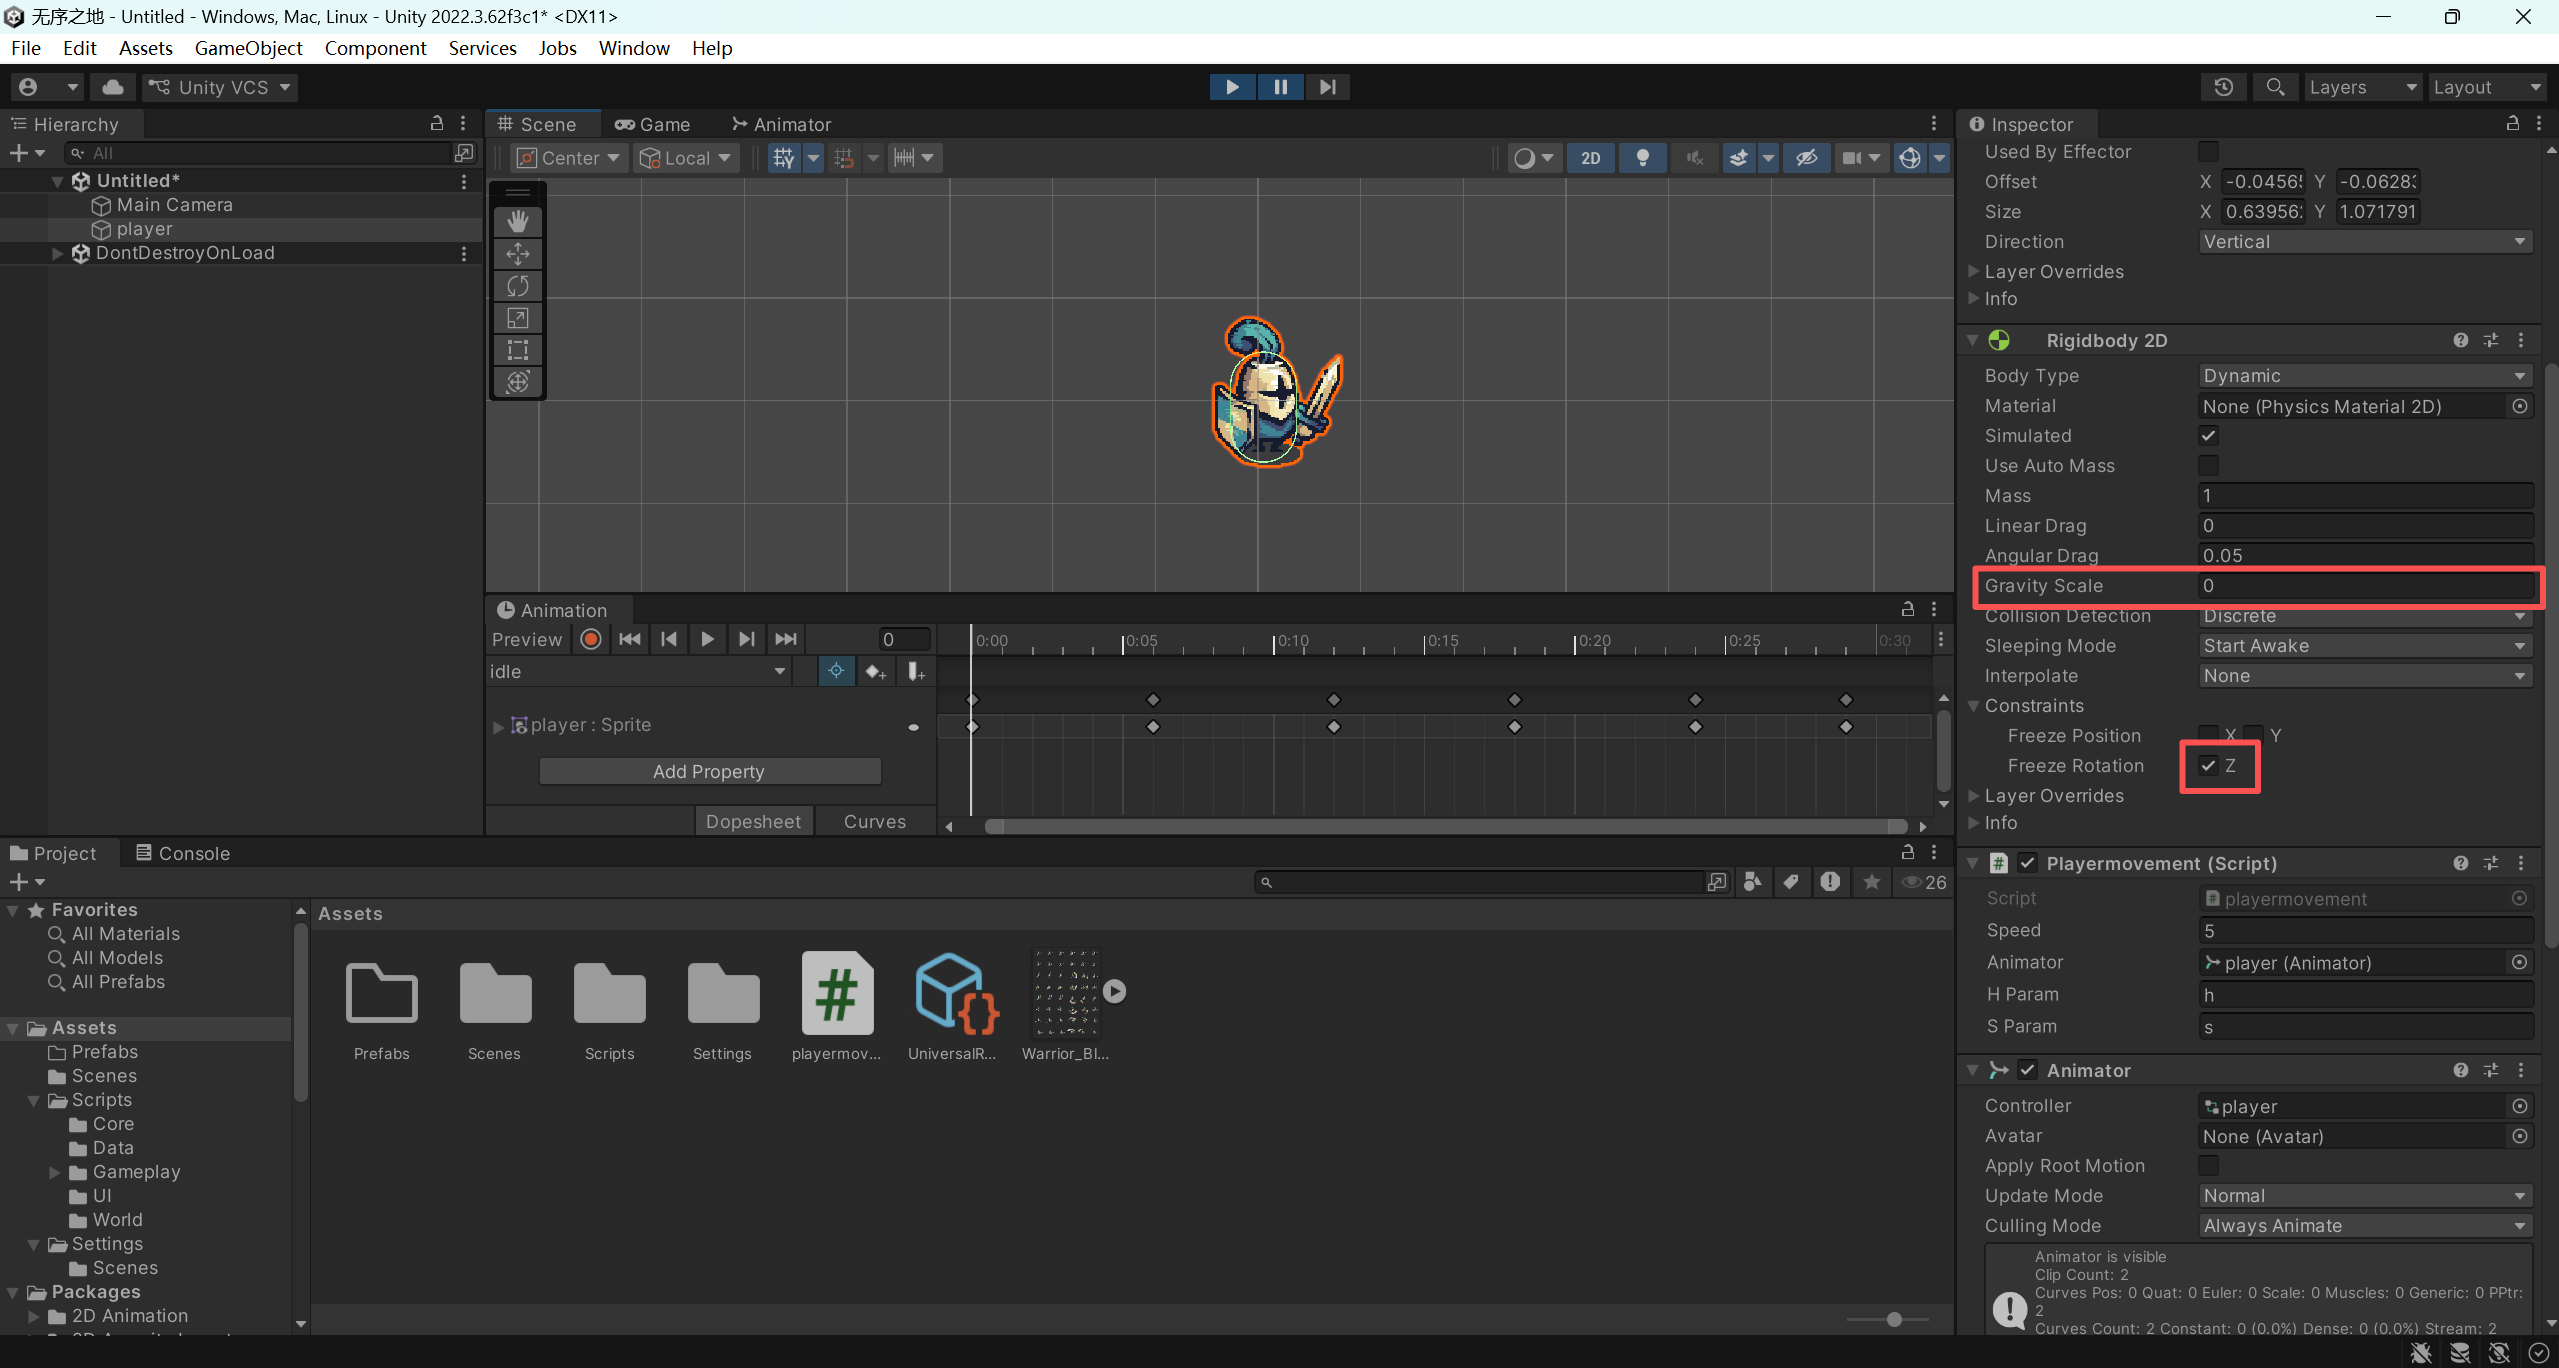This screenshot has width=2559, height=1368.
Task: Select the Transform tool
Action: (518, 382)
